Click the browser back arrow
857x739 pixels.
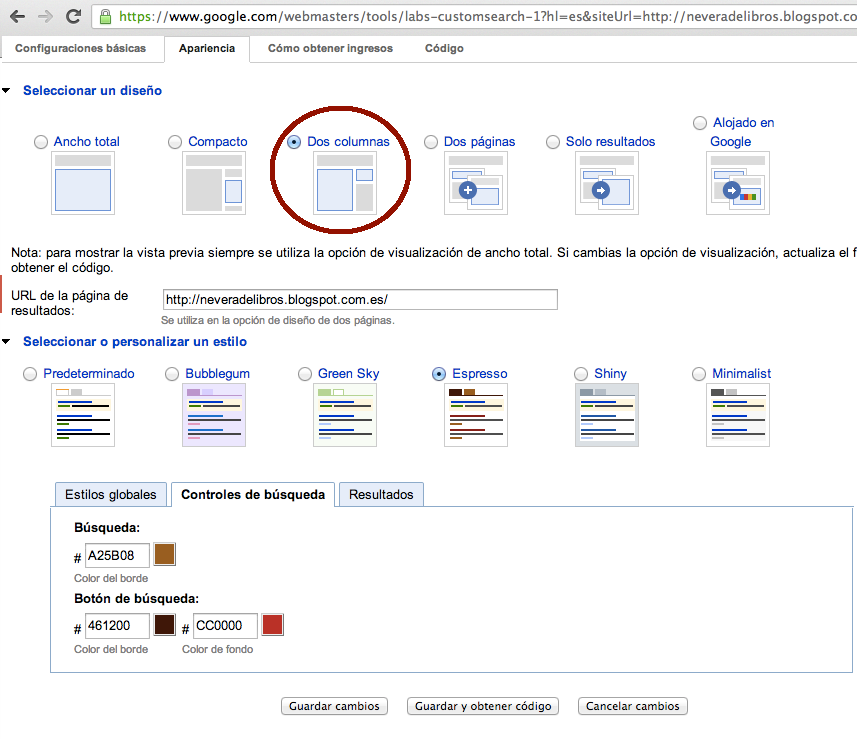coord(17,16)
